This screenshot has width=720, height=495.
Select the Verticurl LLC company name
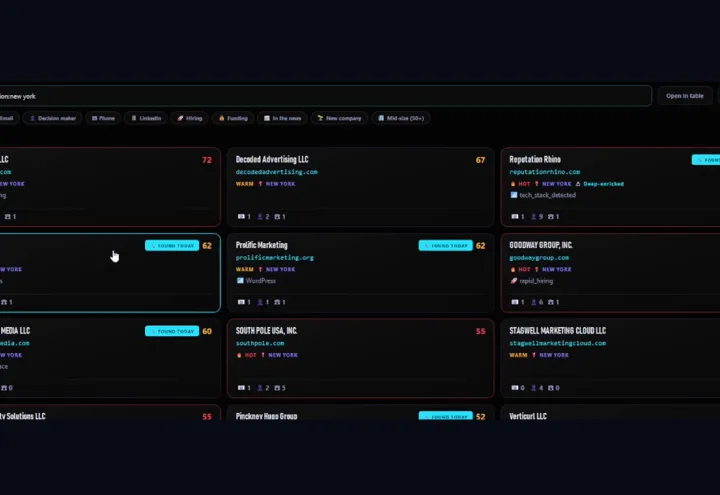[x=528, y=416]
